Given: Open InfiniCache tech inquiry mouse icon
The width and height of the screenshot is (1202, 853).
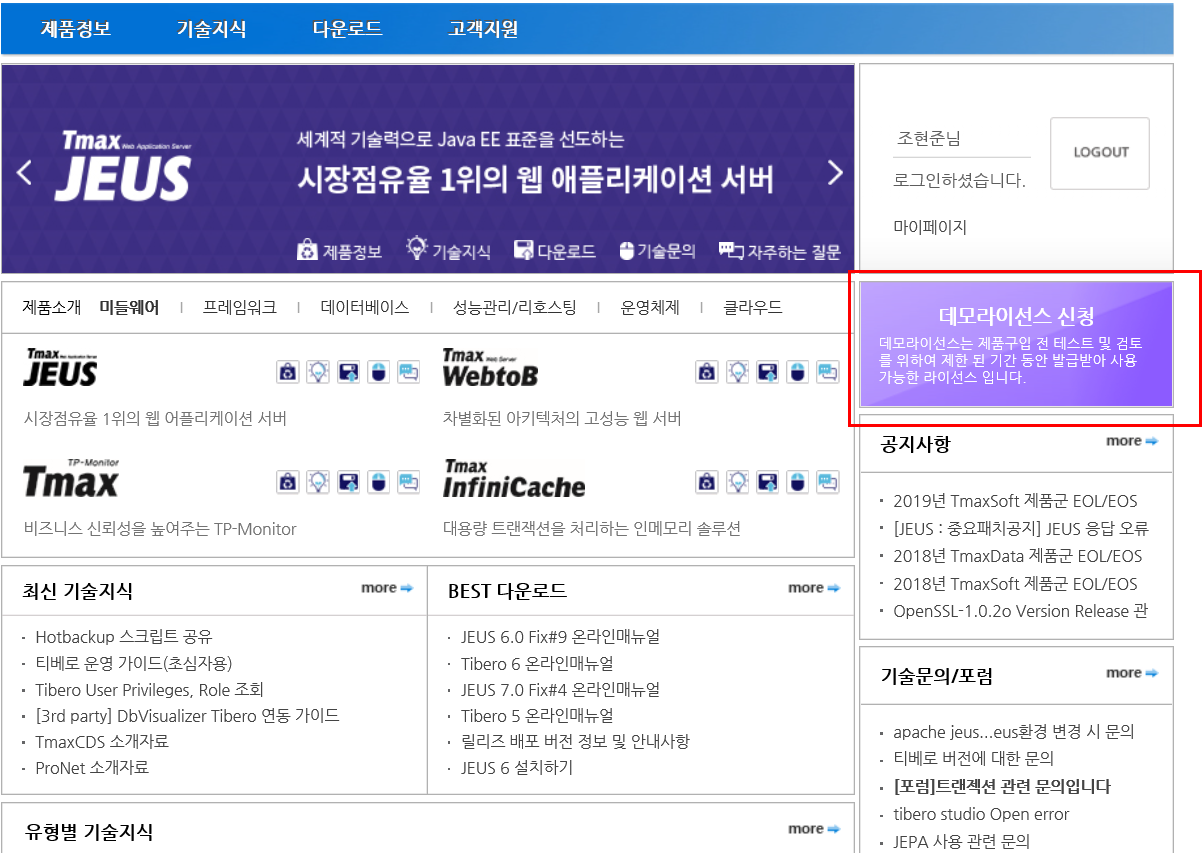Looking at the screenshot, I should 797,482.
